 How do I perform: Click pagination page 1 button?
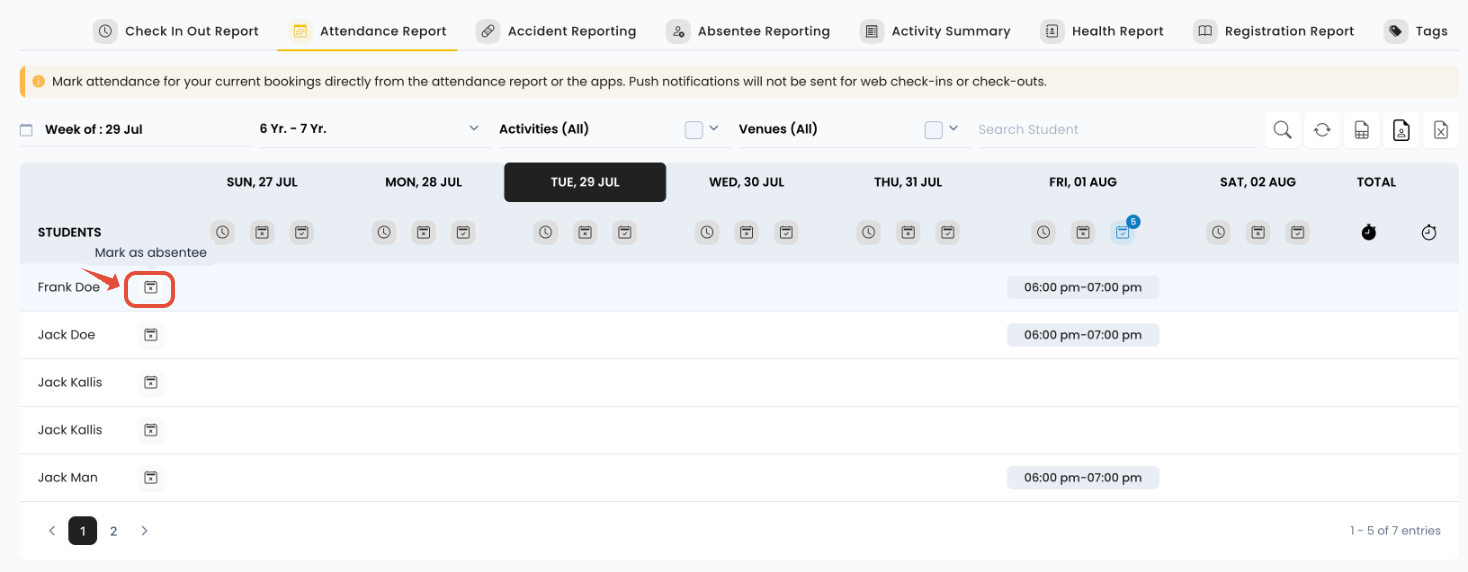(x=83, y=531)
